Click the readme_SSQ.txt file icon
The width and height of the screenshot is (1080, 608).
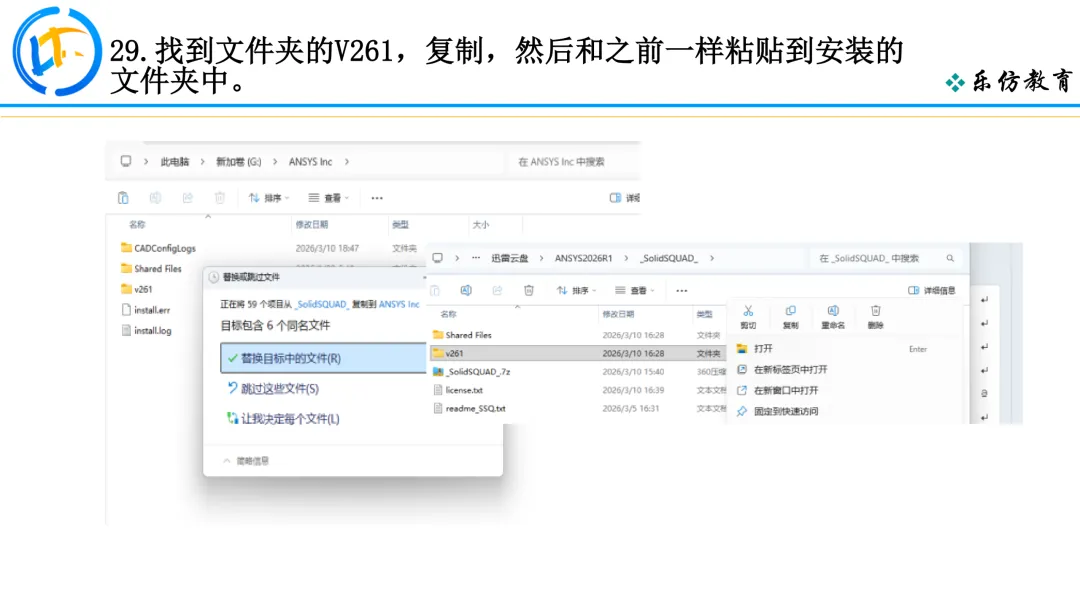click(x=437, y=408)
